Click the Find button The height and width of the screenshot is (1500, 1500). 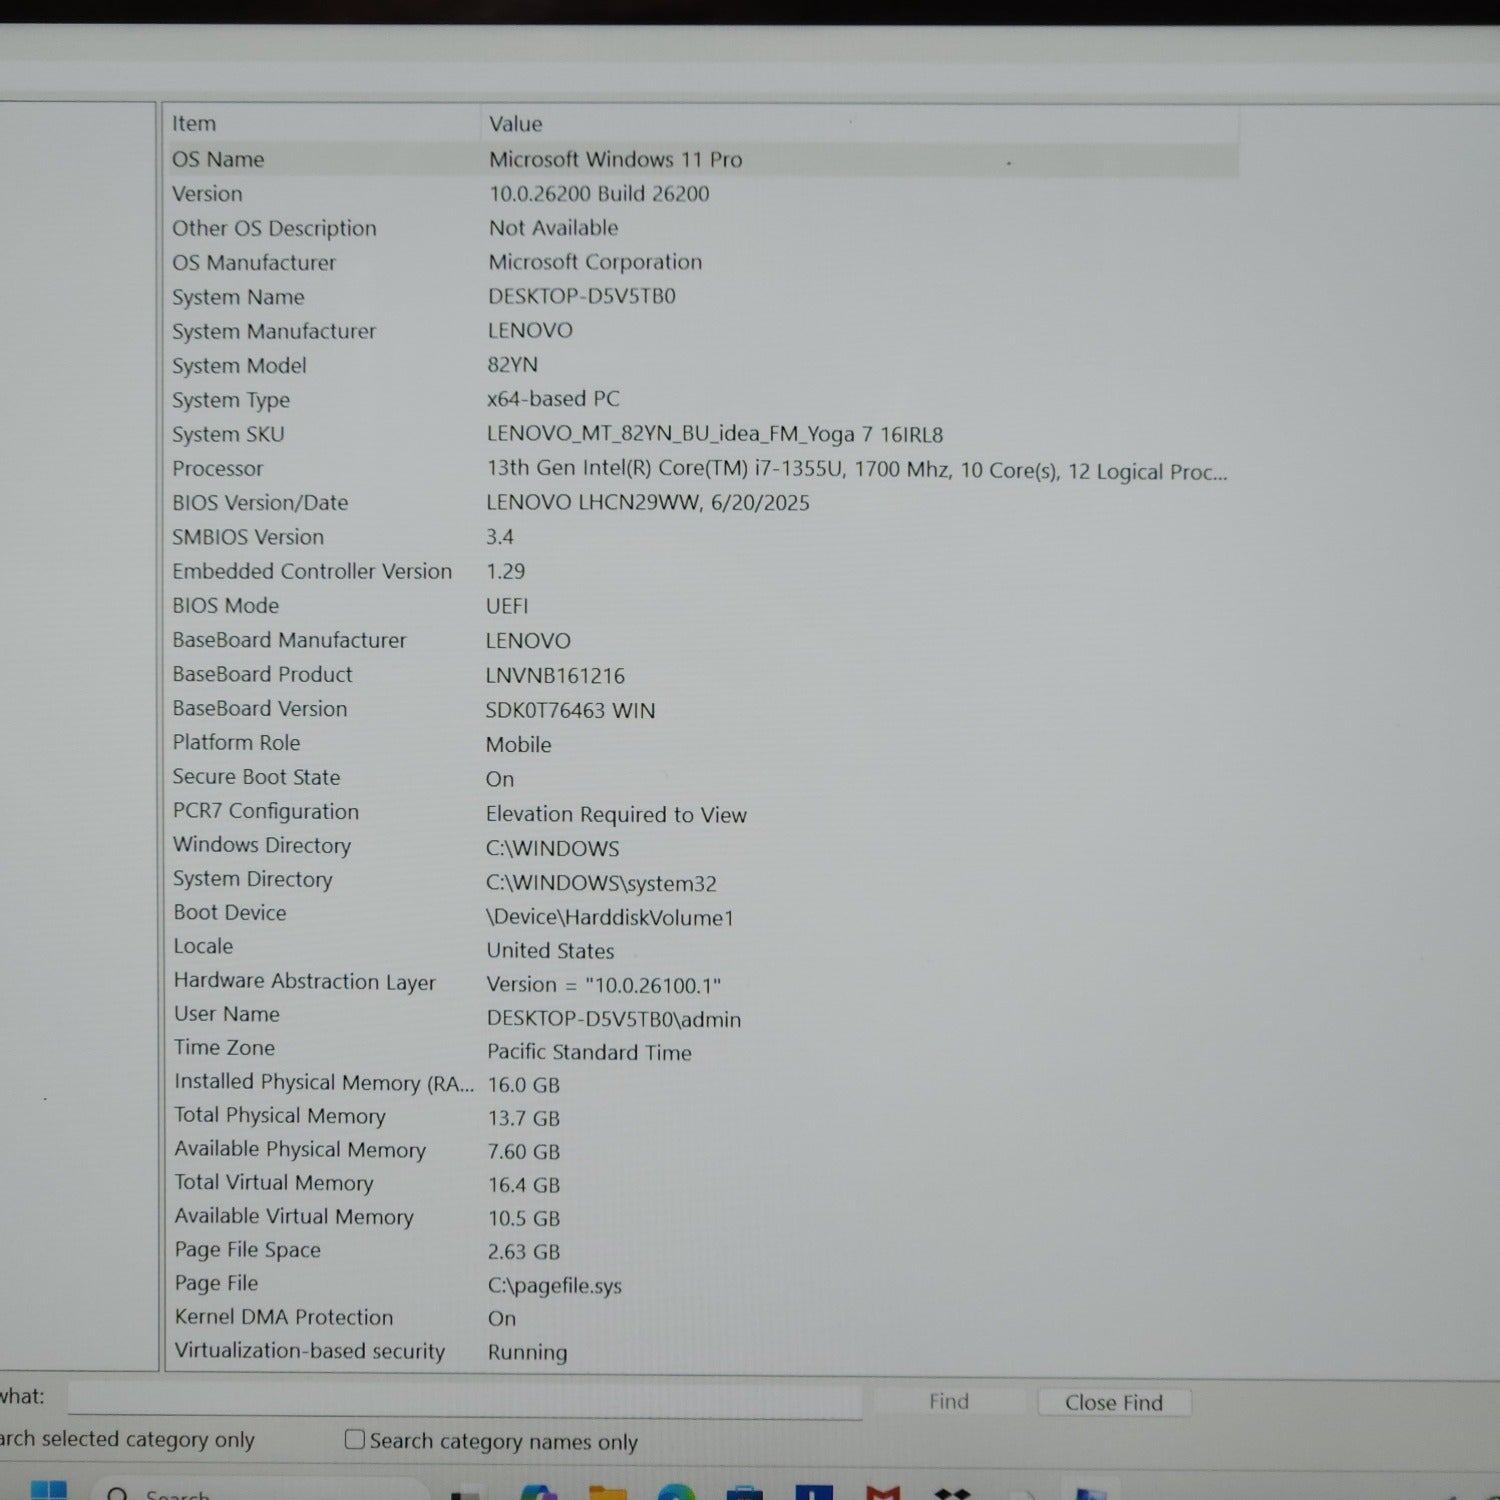(x=948, y=1401)
